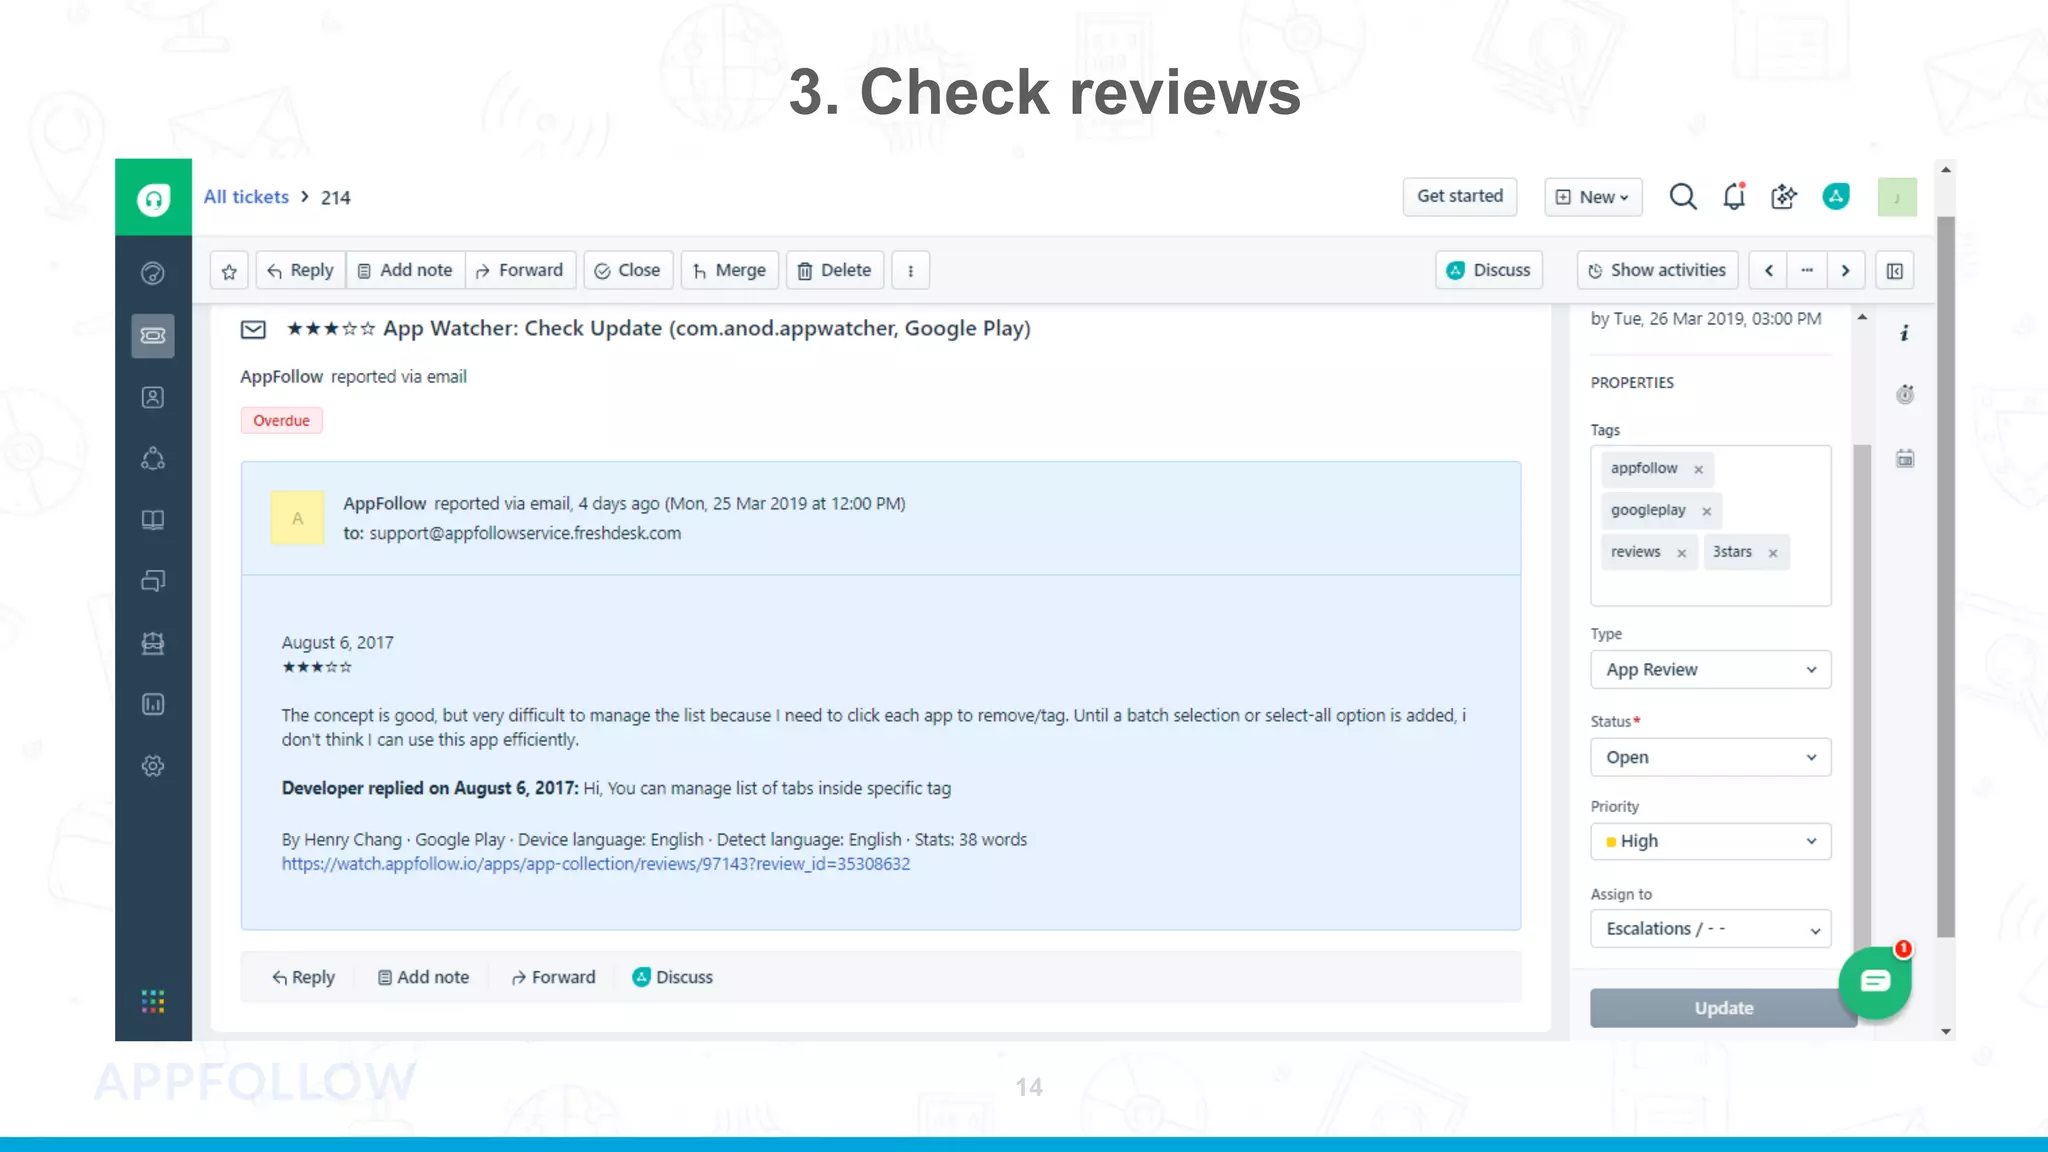Remove the appfollow tag
This screenshot has width=2048, height=1152.
coord(1698,469)
